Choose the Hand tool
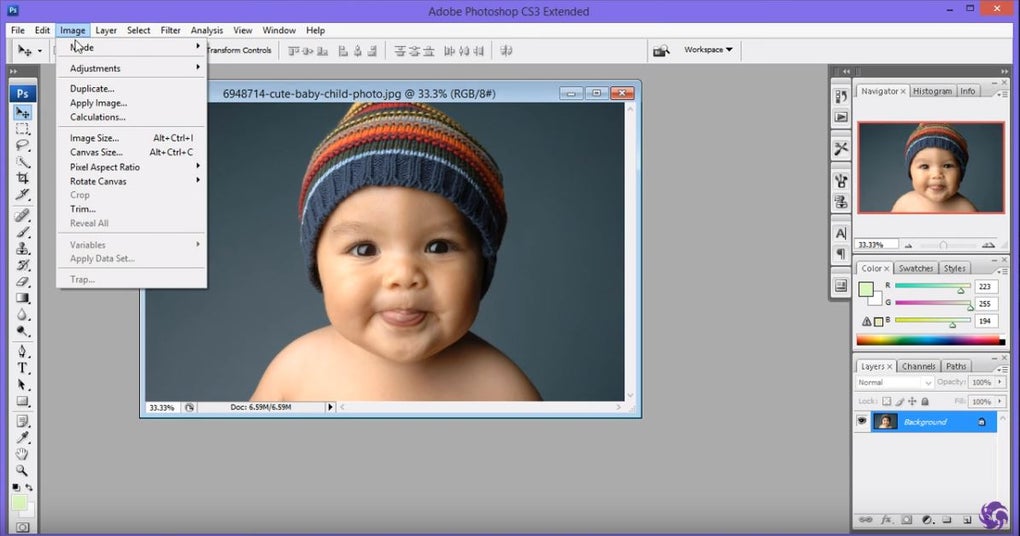The height and width of the screenshot is (536, 1020). click(22, 454)
